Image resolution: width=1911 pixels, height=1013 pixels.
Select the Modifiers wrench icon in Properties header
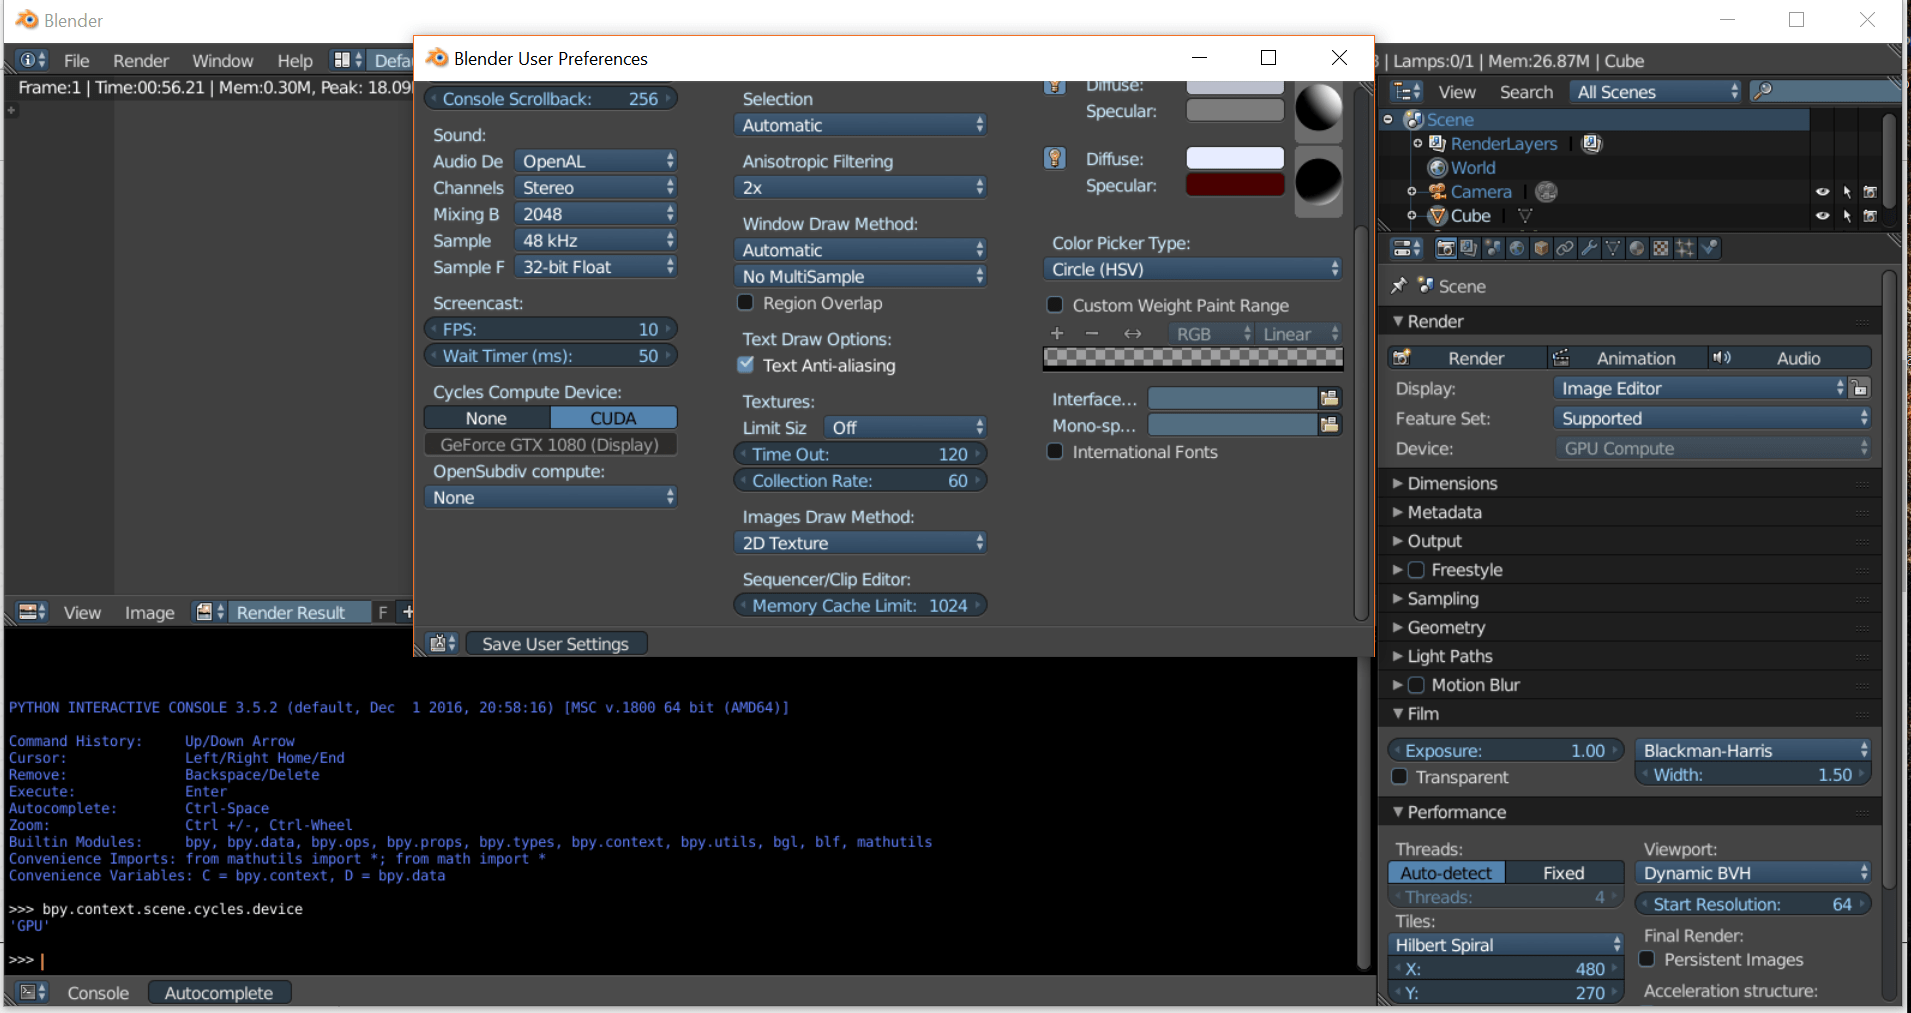(1589, 248)
